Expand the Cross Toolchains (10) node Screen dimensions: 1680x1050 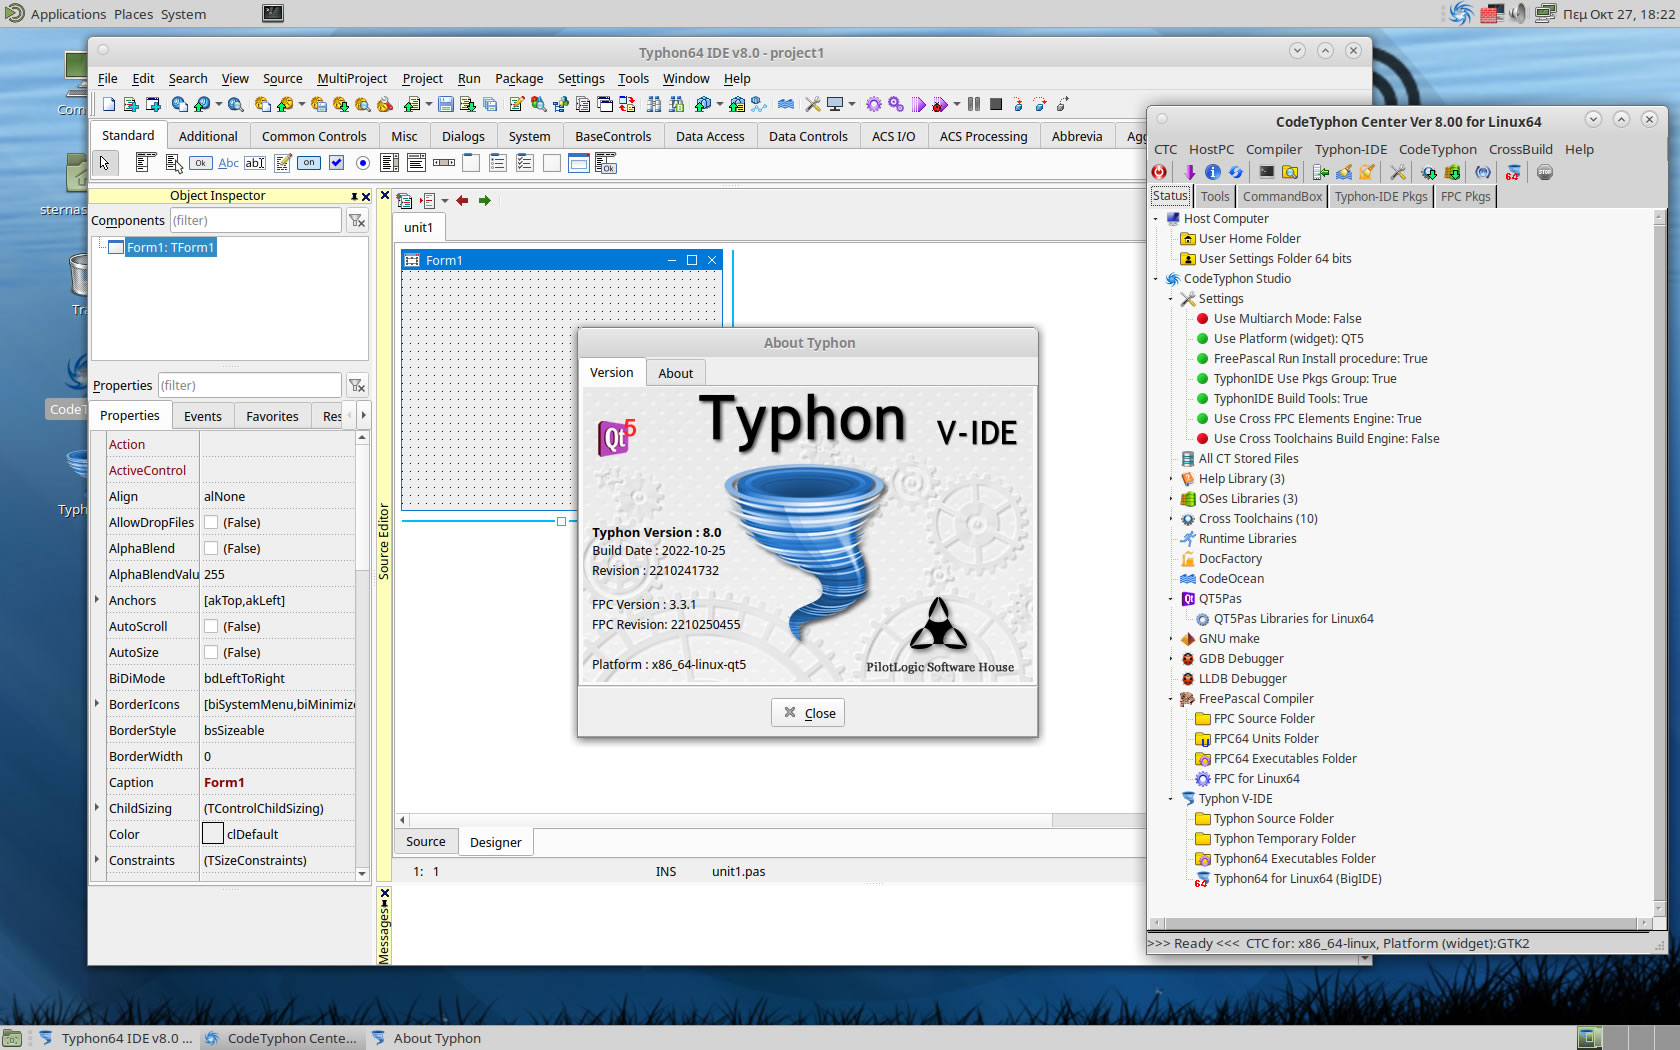1171,519
